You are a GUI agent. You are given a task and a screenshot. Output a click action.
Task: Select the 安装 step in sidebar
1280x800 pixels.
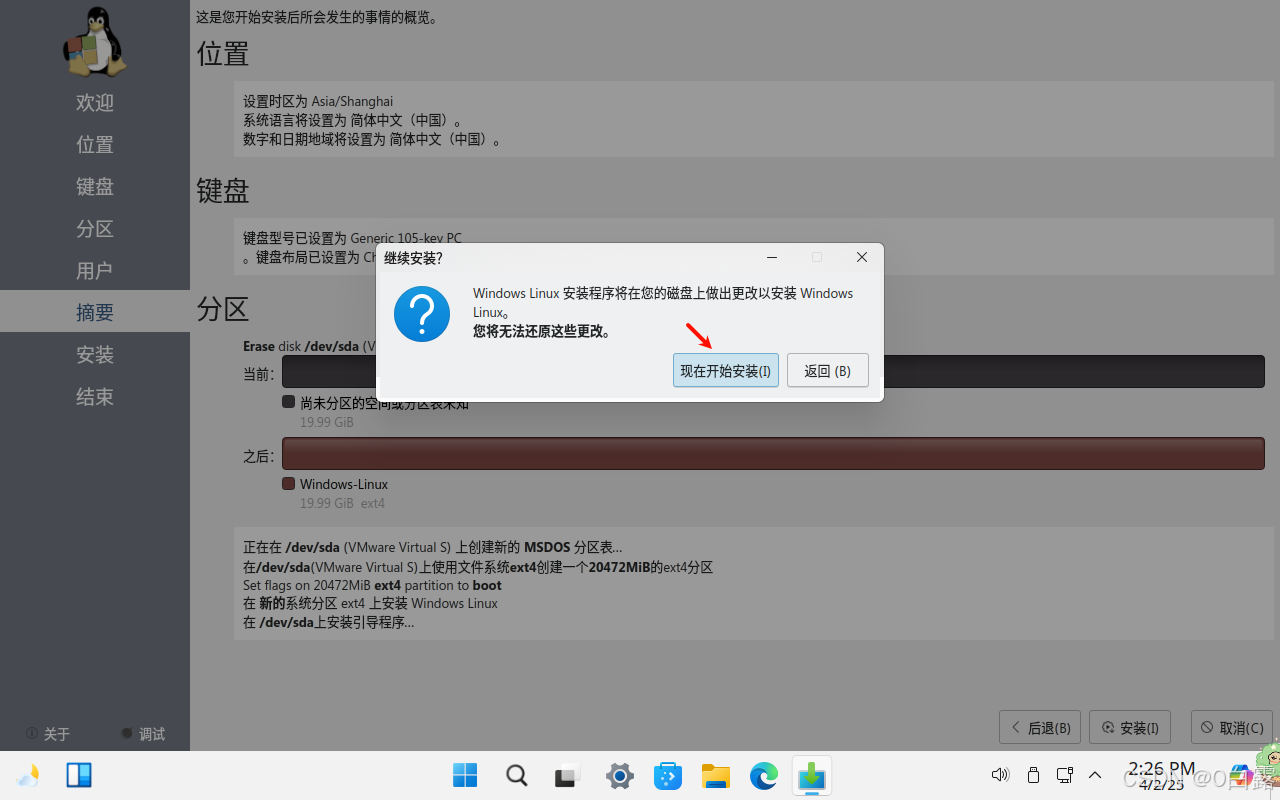(x=95, y=355)
